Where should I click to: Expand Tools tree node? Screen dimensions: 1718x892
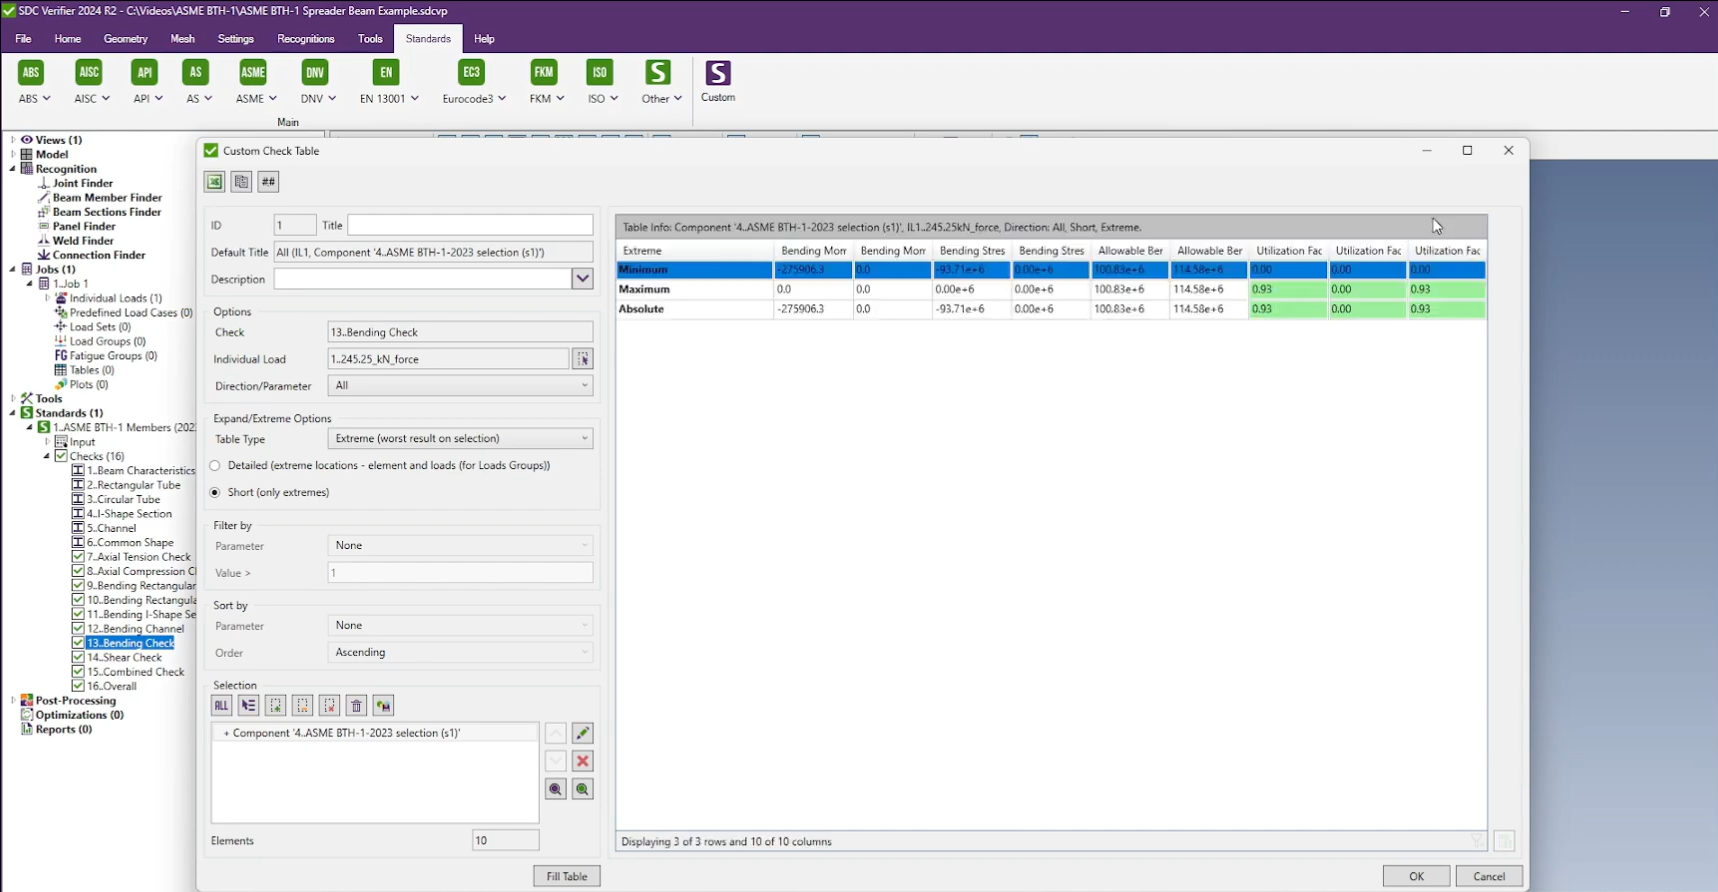(13, 398)
